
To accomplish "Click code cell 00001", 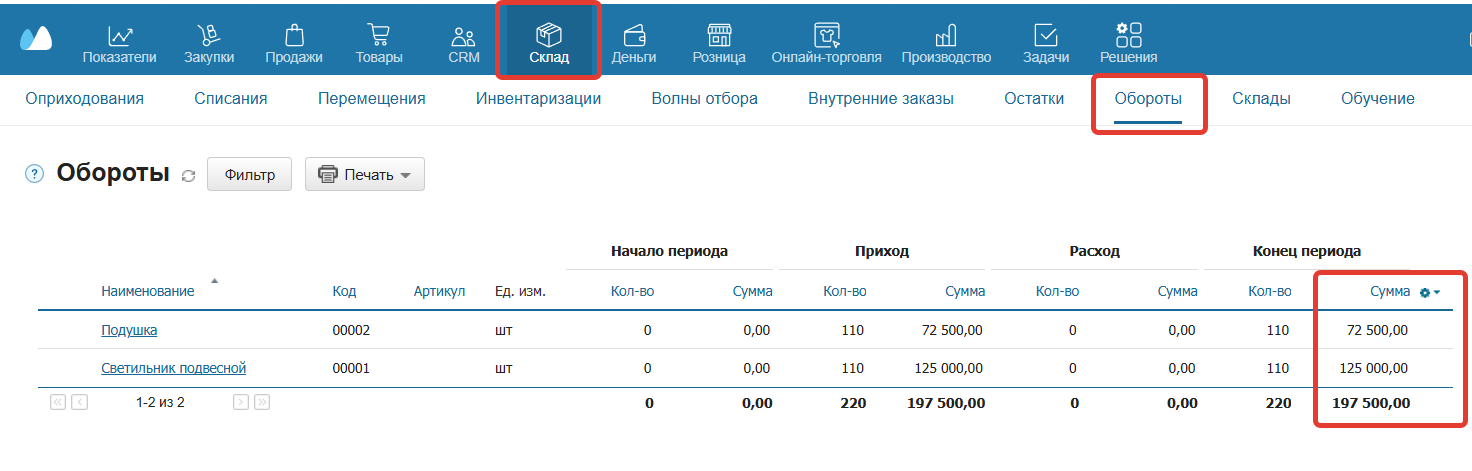I will (x=351, y=368).
